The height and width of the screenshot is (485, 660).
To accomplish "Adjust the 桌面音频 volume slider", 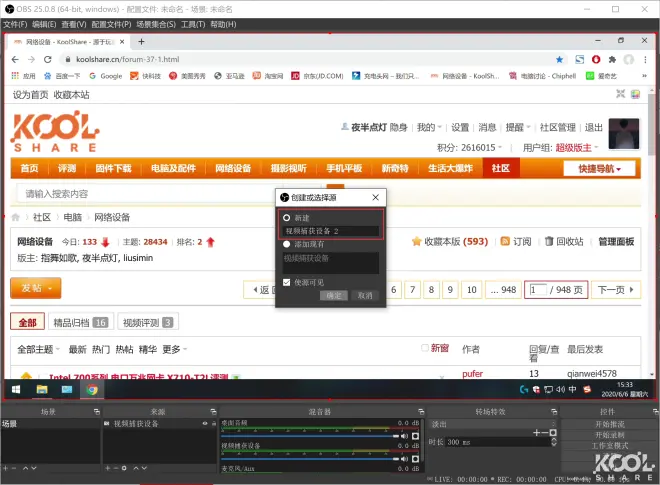I will click(x=310, y=436).
